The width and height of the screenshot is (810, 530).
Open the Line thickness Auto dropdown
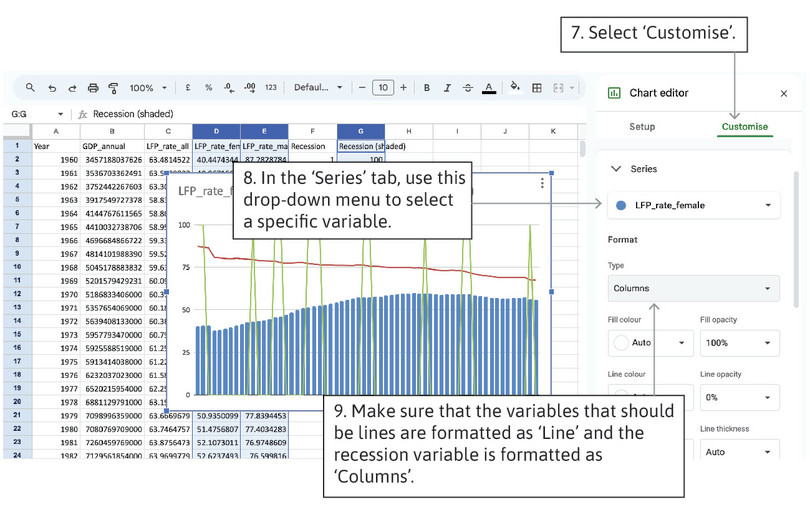739,451
